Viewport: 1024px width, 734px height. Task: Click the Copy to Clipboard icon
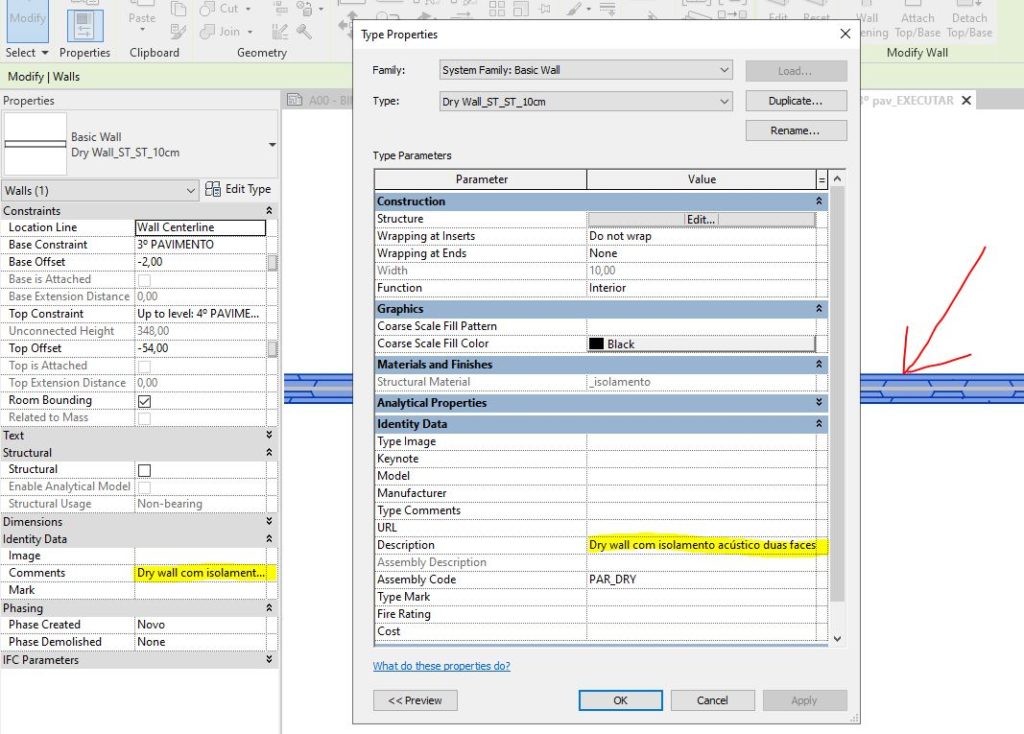pyautogui.click(x=178, y=9)
